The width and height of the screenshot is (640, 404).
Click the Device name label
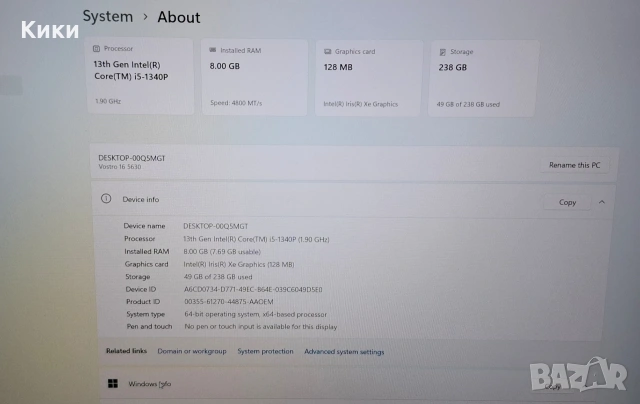coord(144,226)
